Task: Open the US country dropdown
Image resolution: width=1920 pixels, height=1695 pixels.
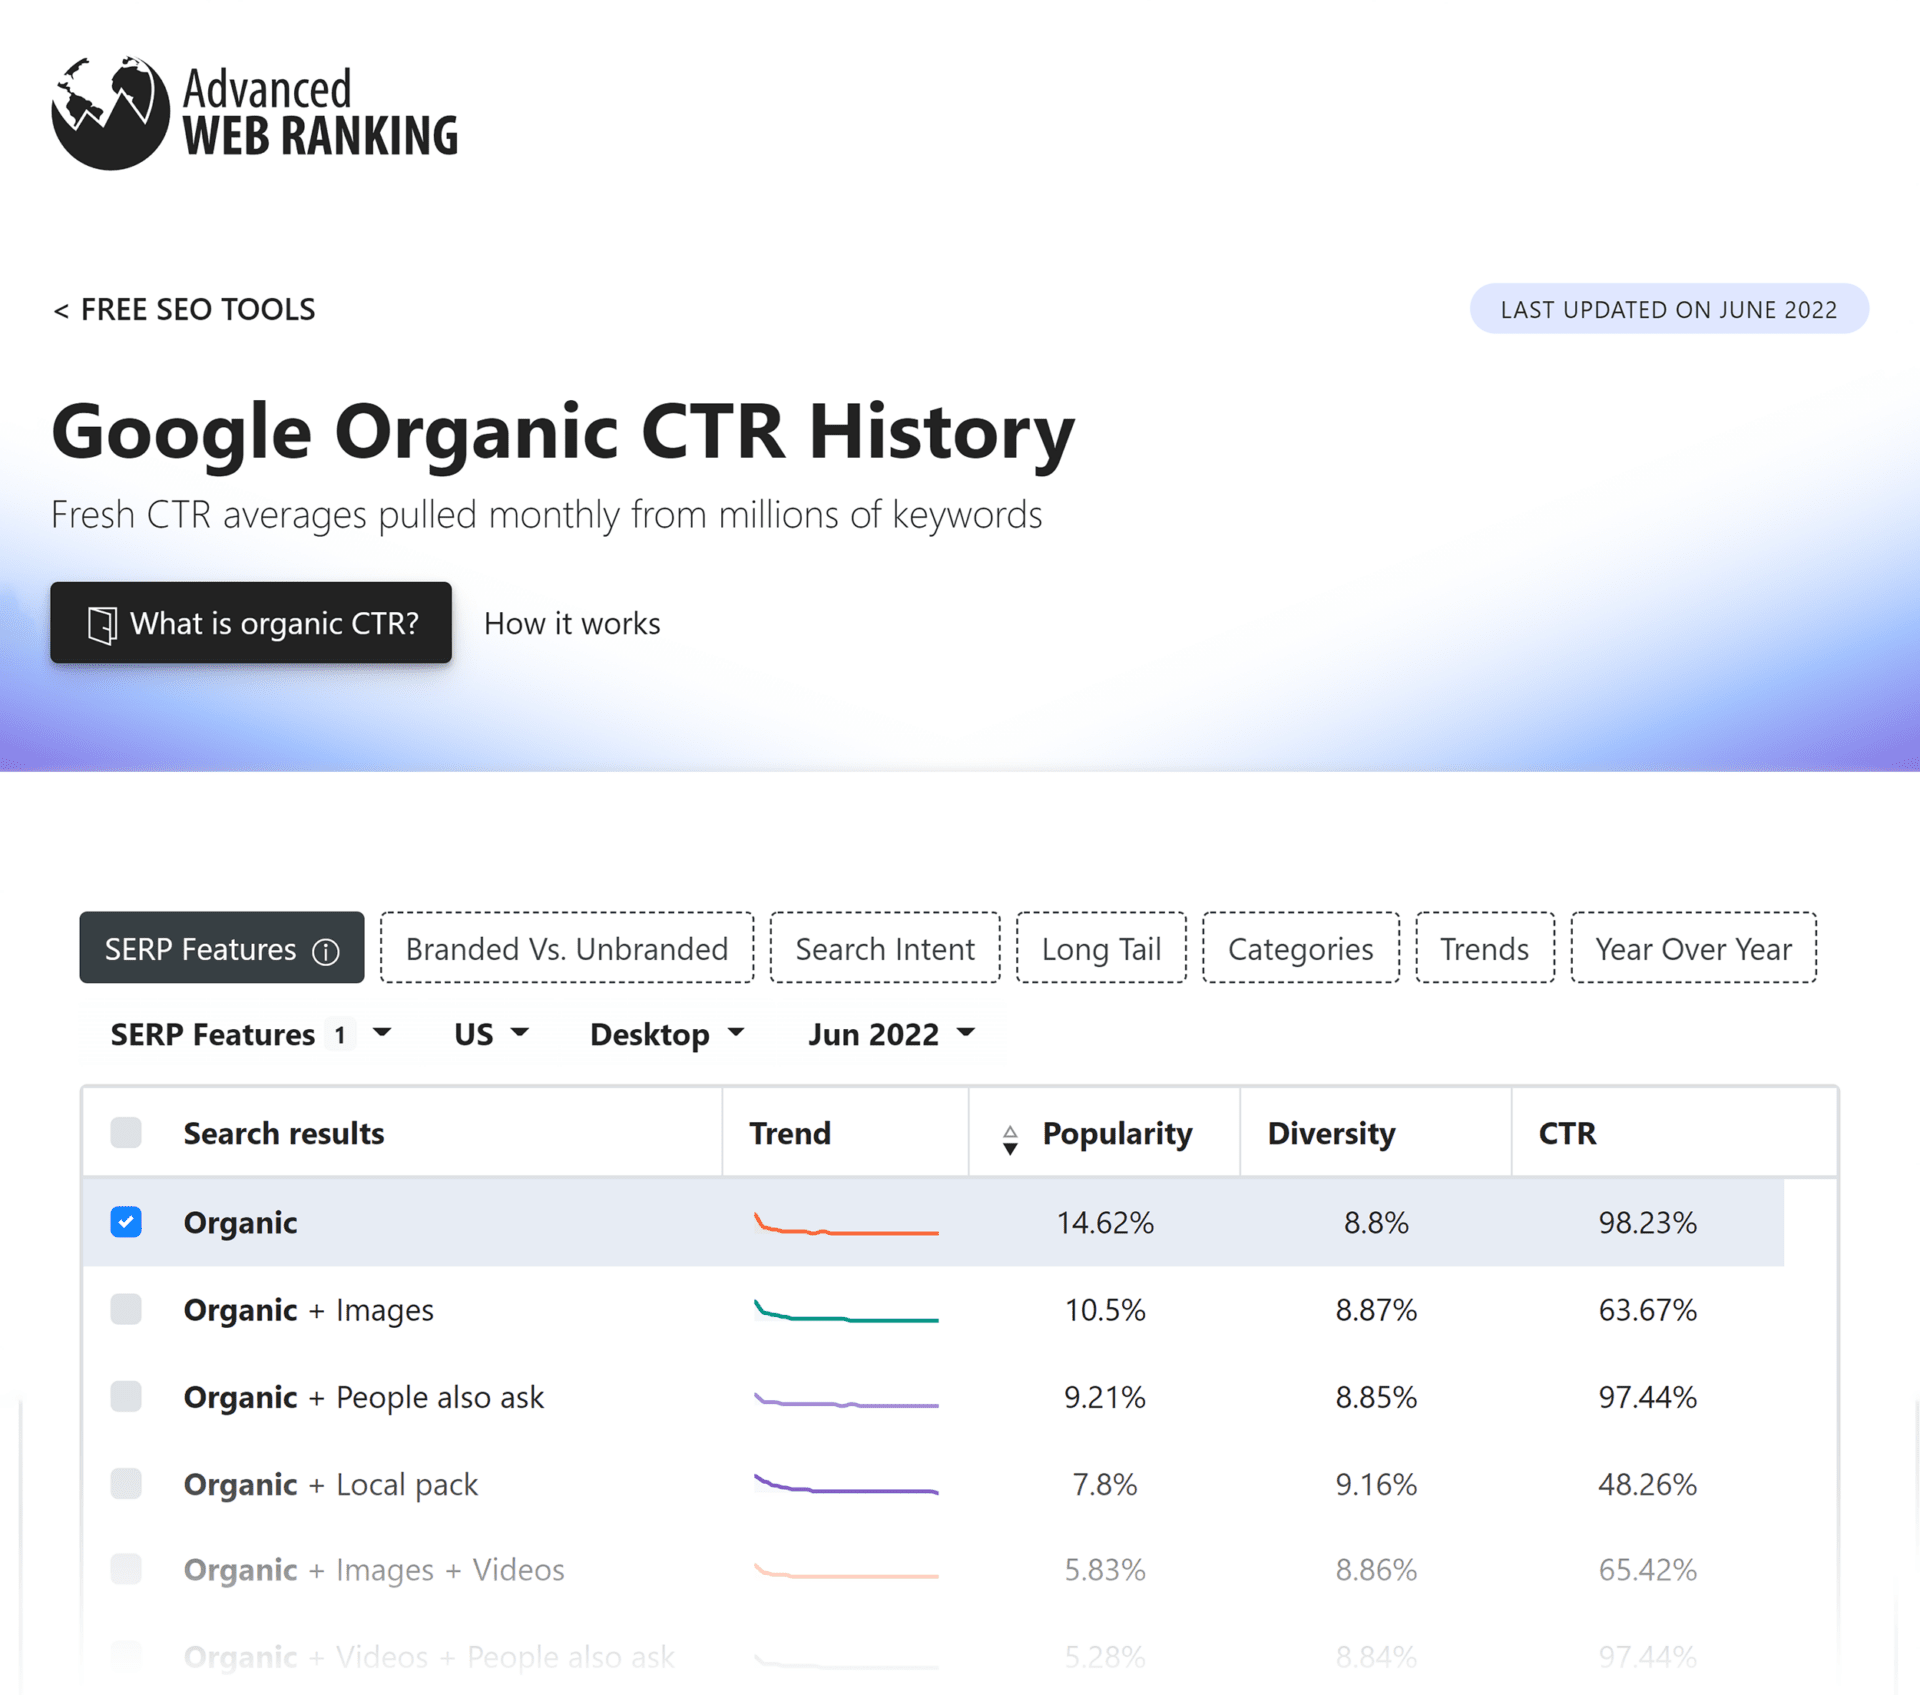Action: click(490, 1035)
